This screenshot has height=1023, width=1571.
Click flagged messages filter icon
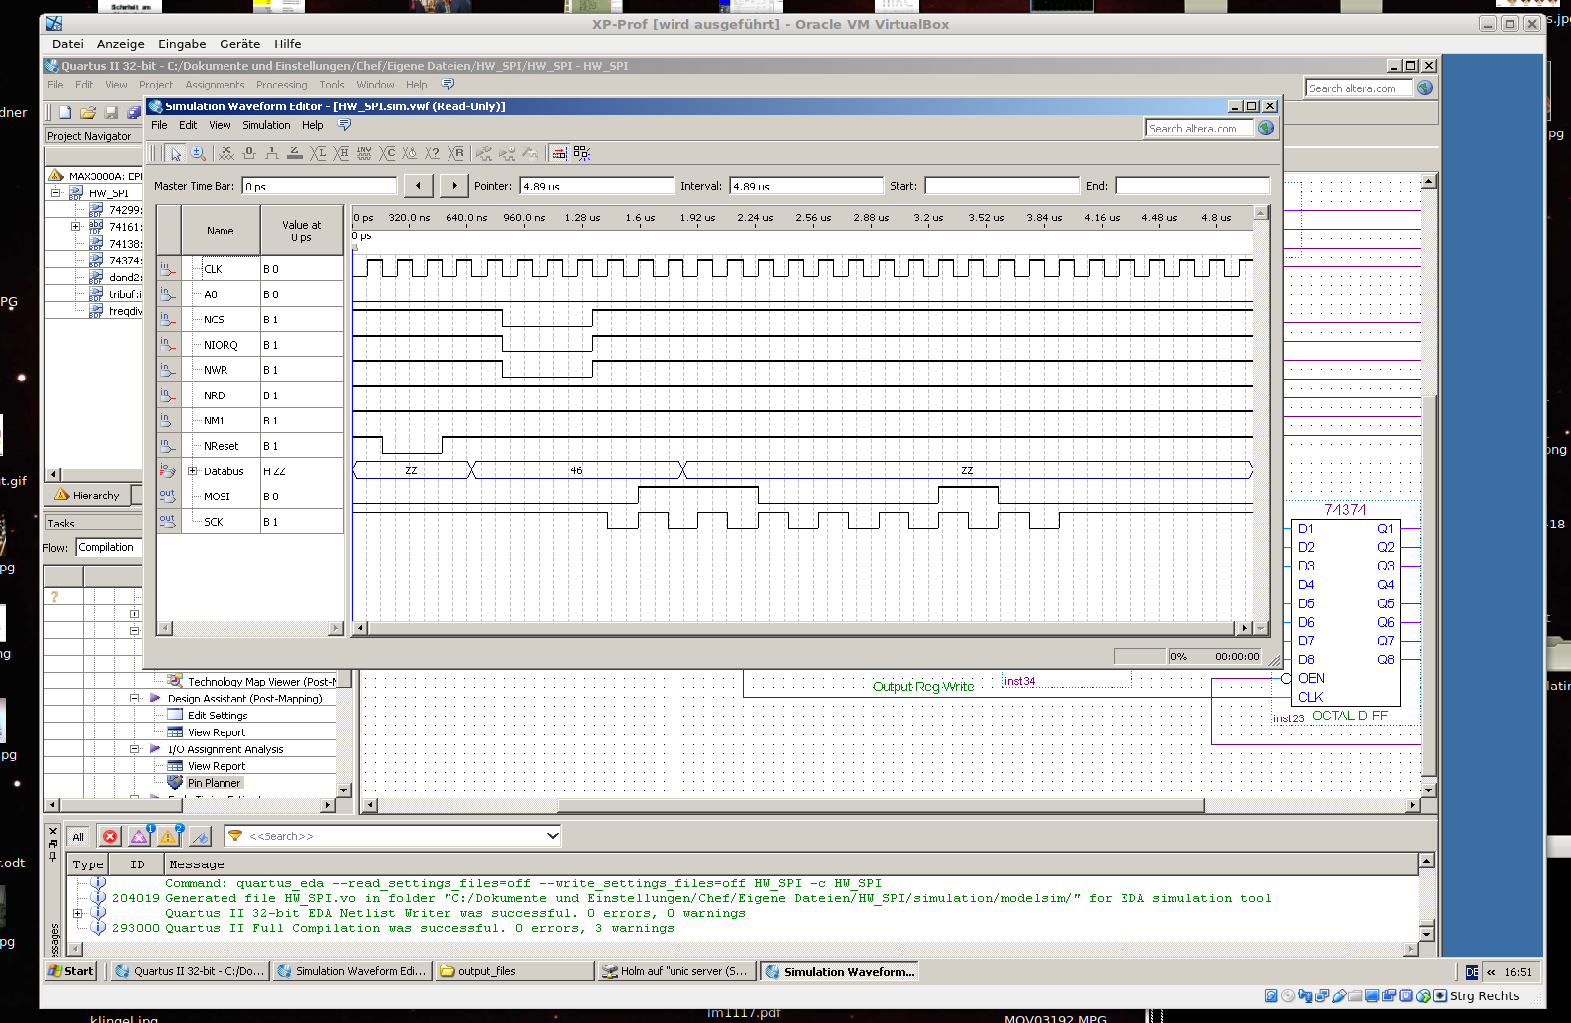(x=200, y=837)
